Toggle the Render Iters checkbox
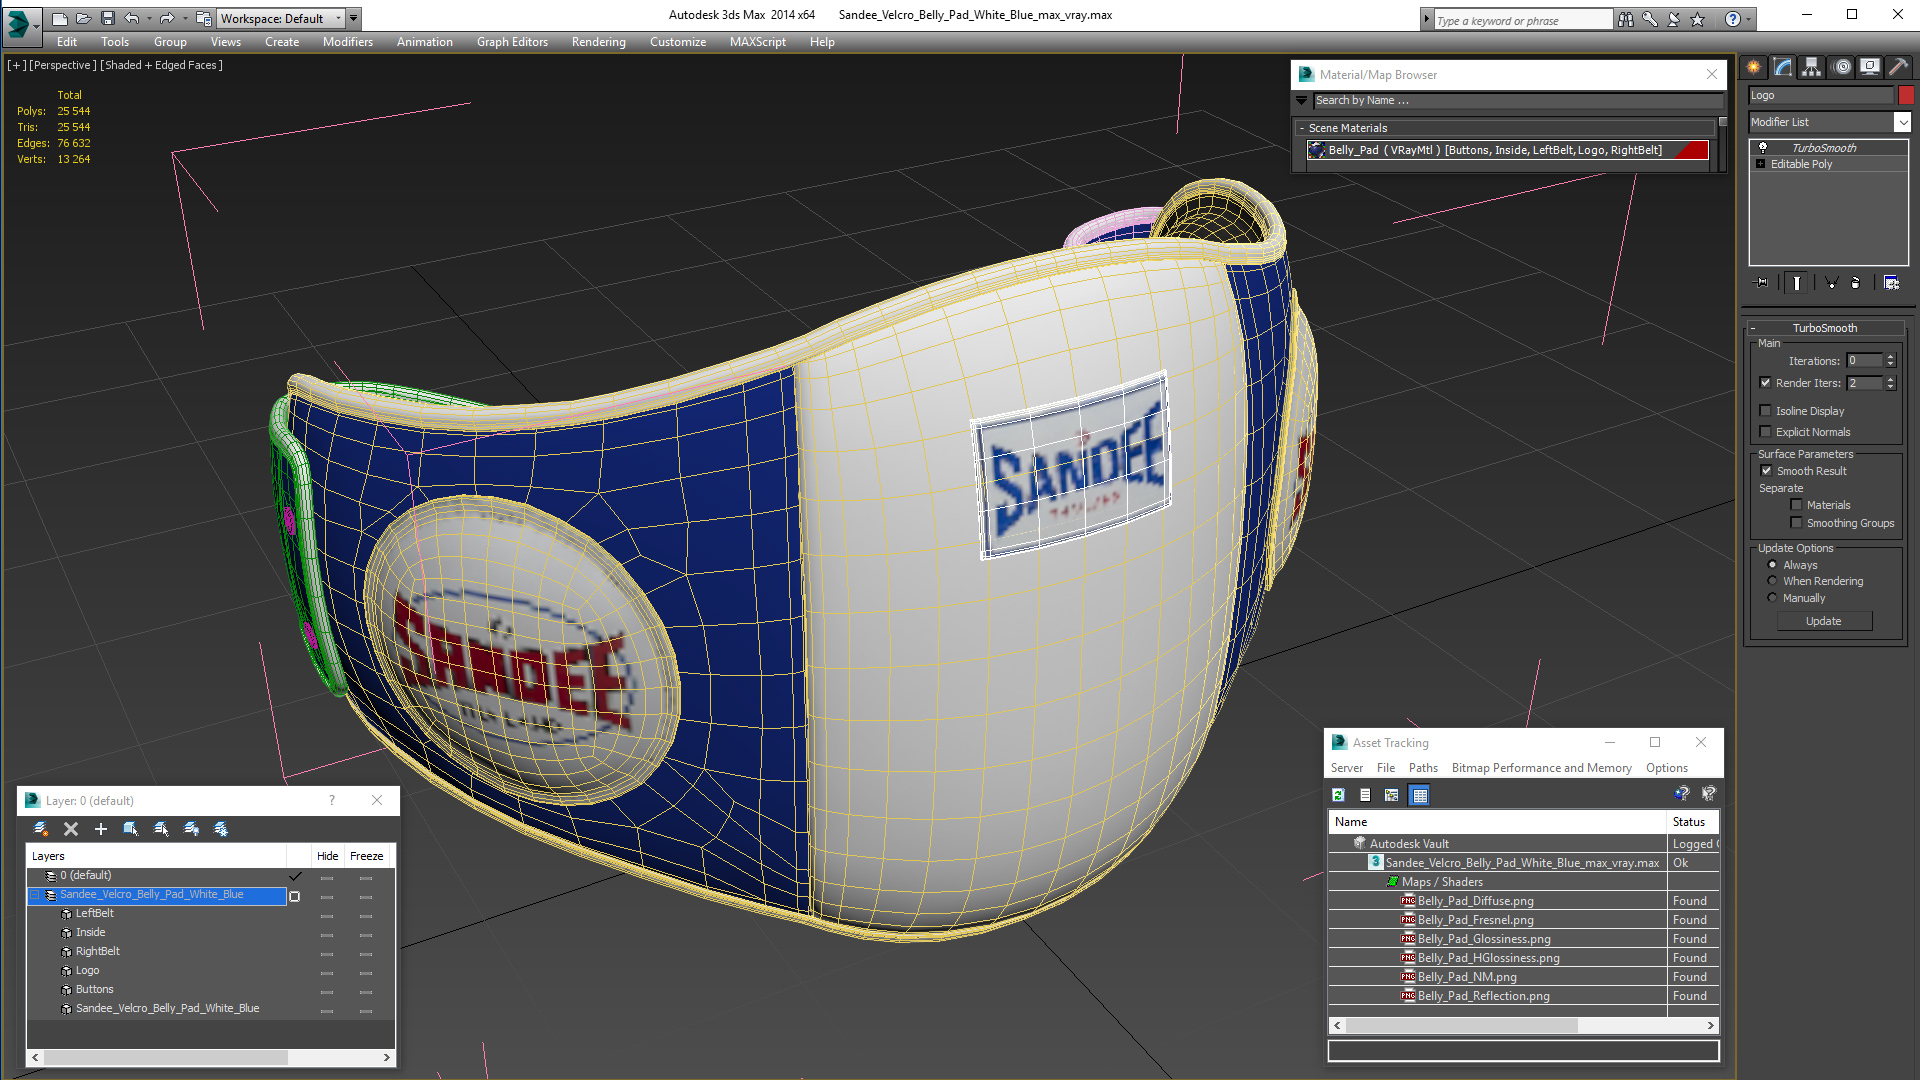This screenshot has height=1080, width=1920. pos(1766,382)
